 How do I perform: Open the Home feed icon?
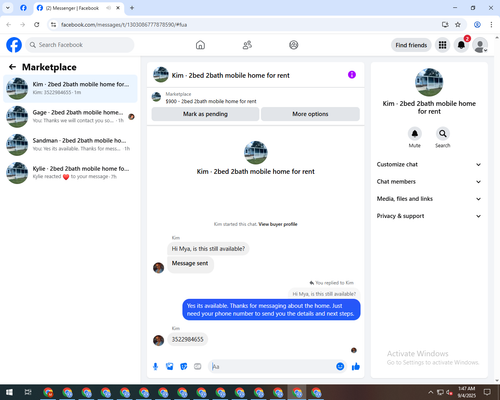pyautogui.click(x=200, y=45)
